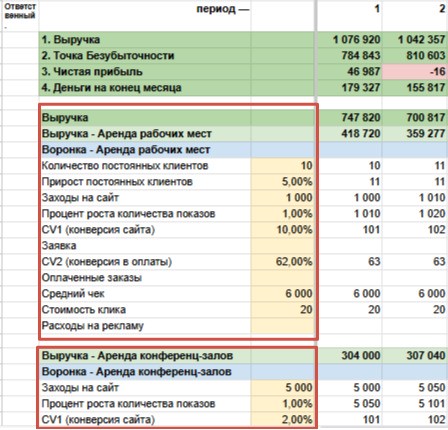
Task: Click the 'Ответственный' column header cell
Action: tap(20, 16)
